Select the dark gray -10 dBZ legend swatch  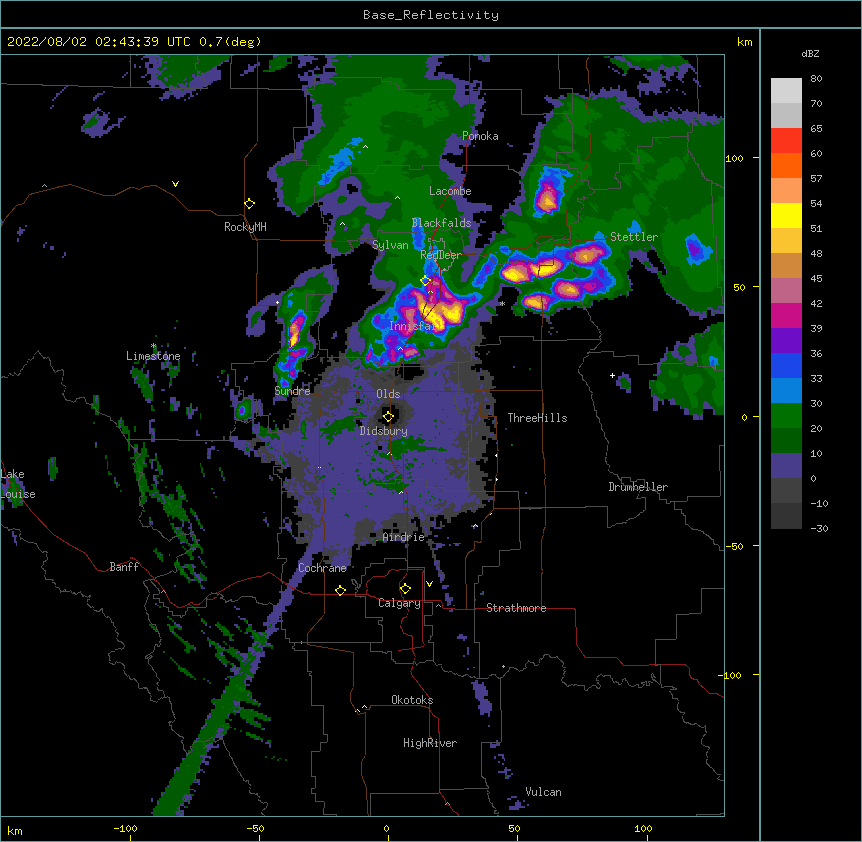click(x=786, y=516)
